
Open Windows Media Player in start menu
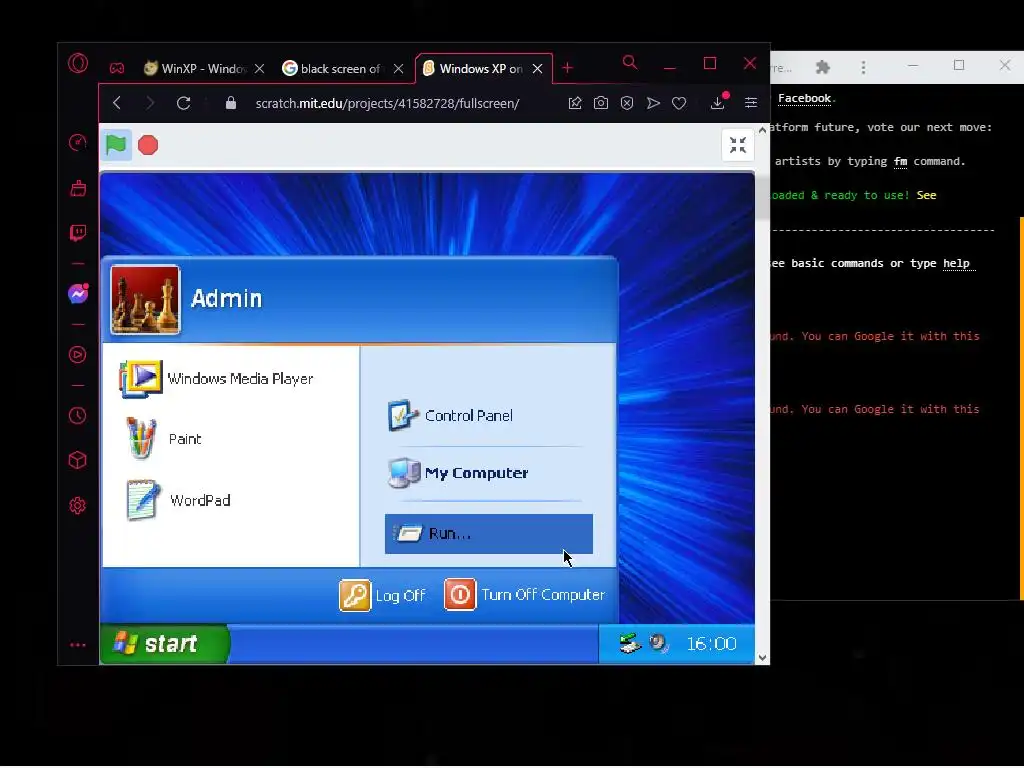pyautogui.click(x=216, y=379)
